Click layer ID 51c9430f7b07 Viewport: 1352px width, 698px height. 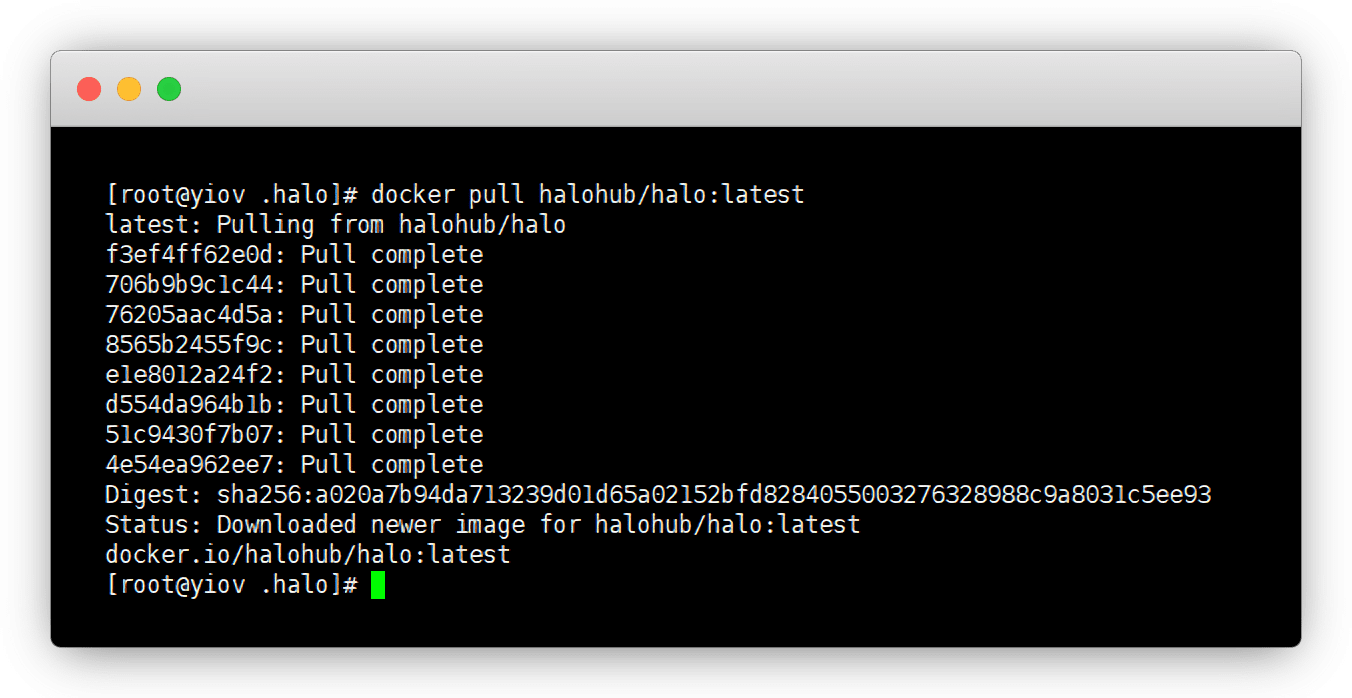pos(195,434)
